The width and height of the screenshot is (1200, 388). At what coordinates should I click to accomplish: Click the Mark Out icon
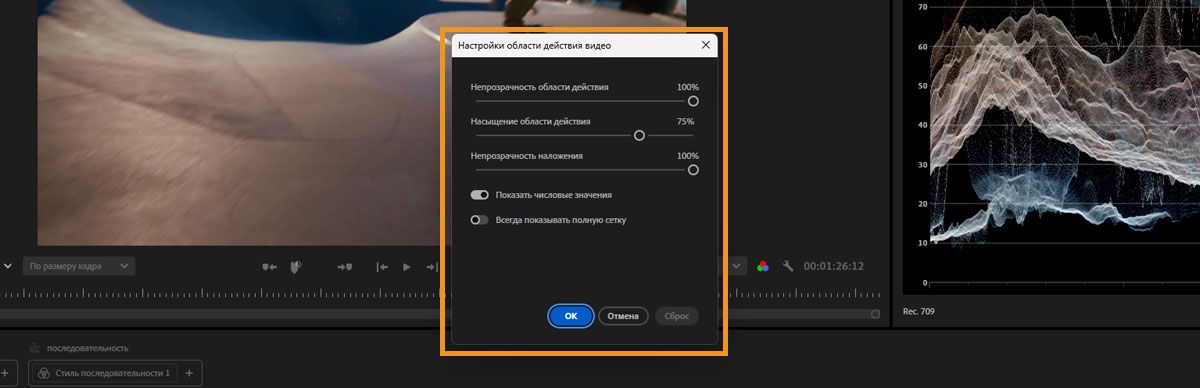[345, 267]
